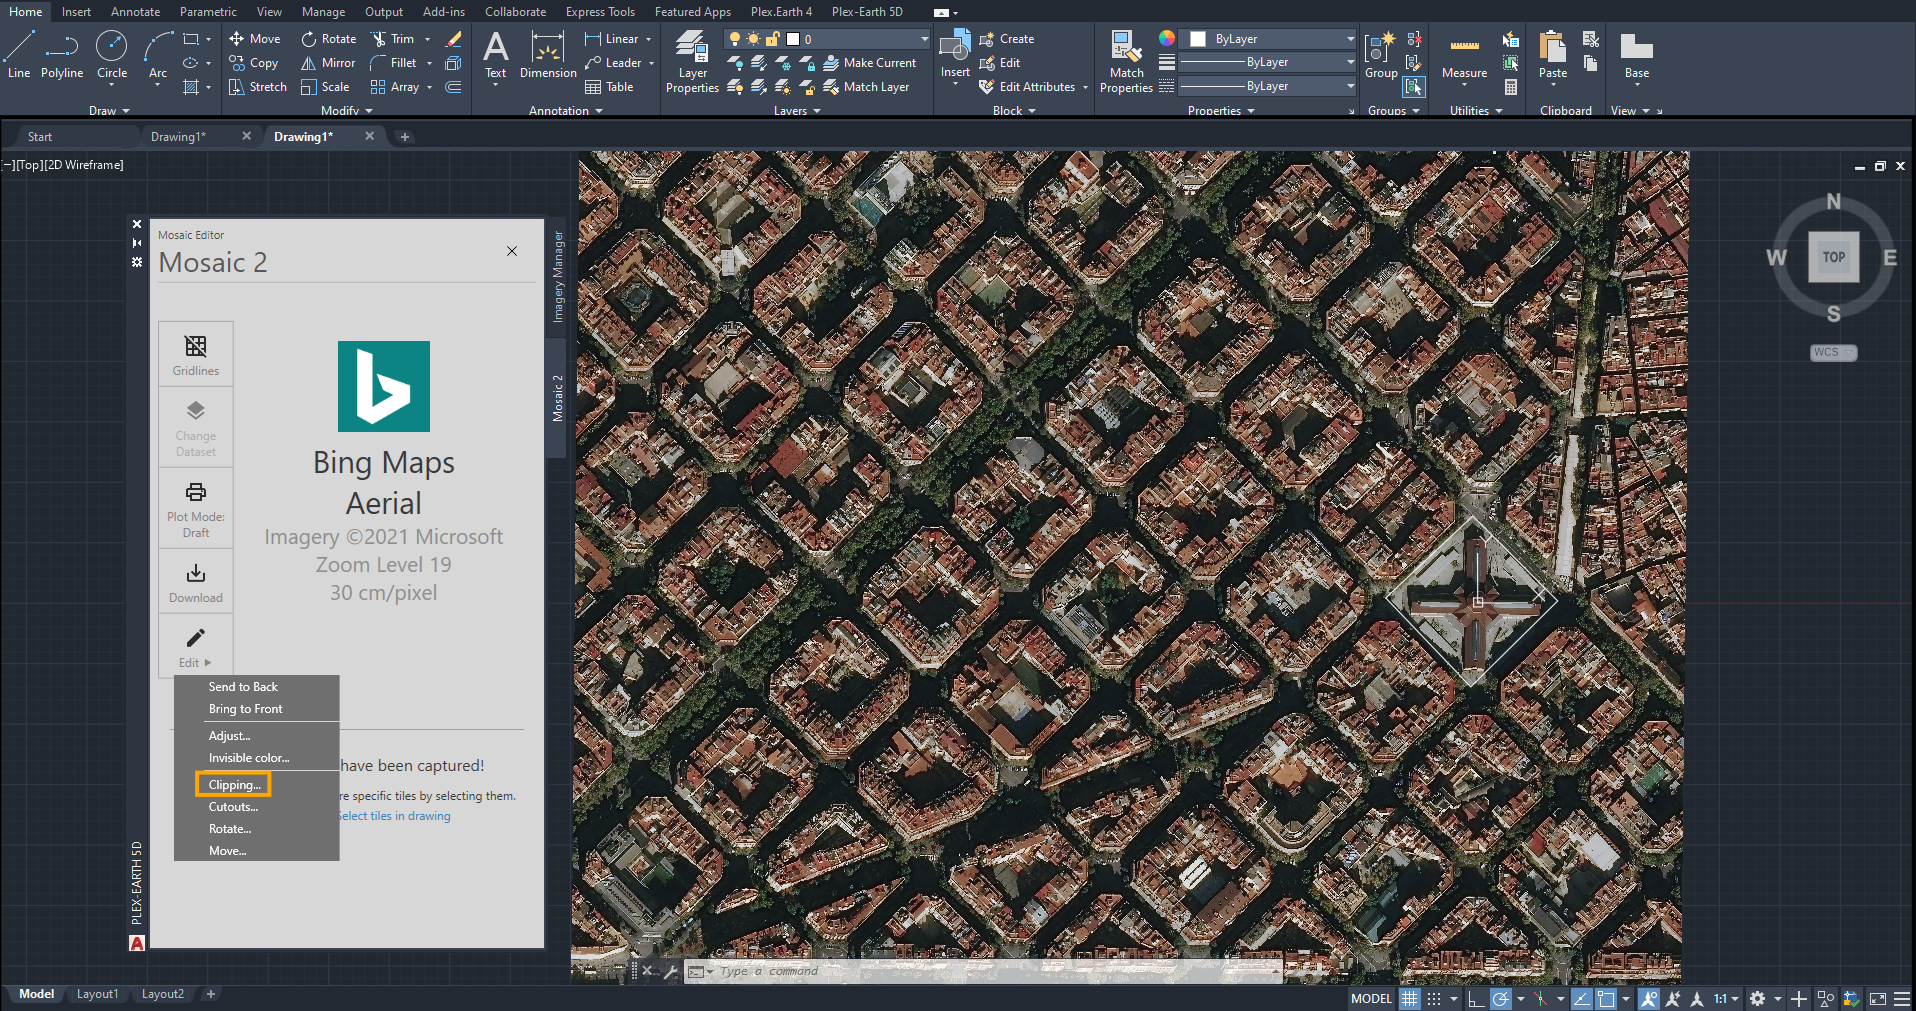Image resolution: width=1916 pixels, height=1011 pixels.
Task: Click the layer 0 color swatch
Action: [793, 39]
